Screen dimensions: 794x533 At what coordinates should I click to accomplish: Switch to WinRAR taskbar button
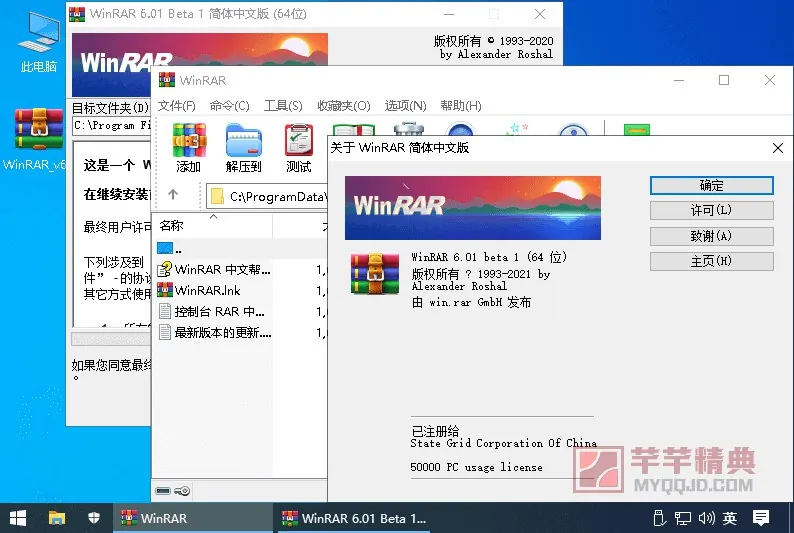tap(192, 518)
